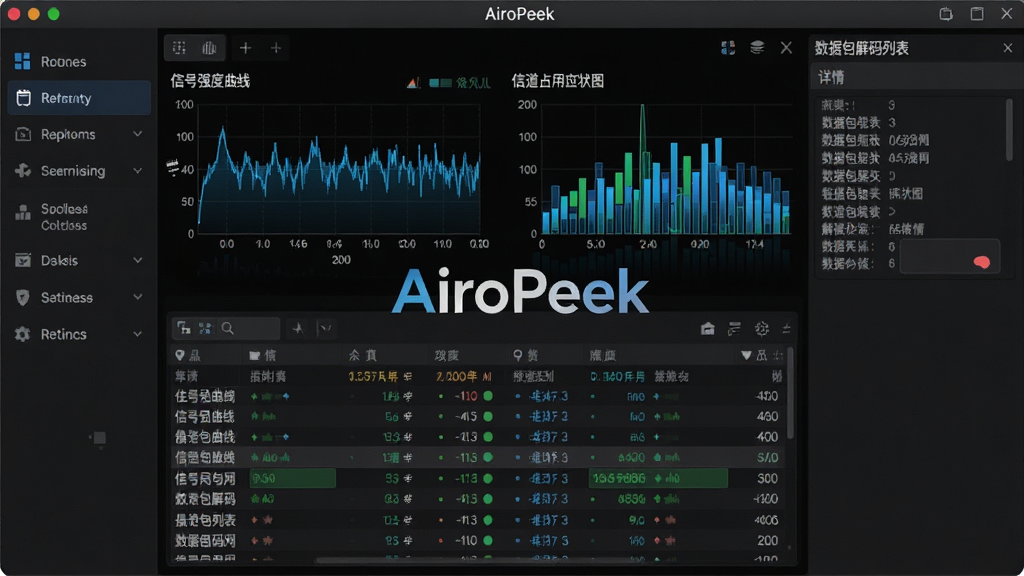The width and height of the screenshot is (1024, 576).
Task: Click the orange chart icon in signal legend
Action: pos(413,83)
